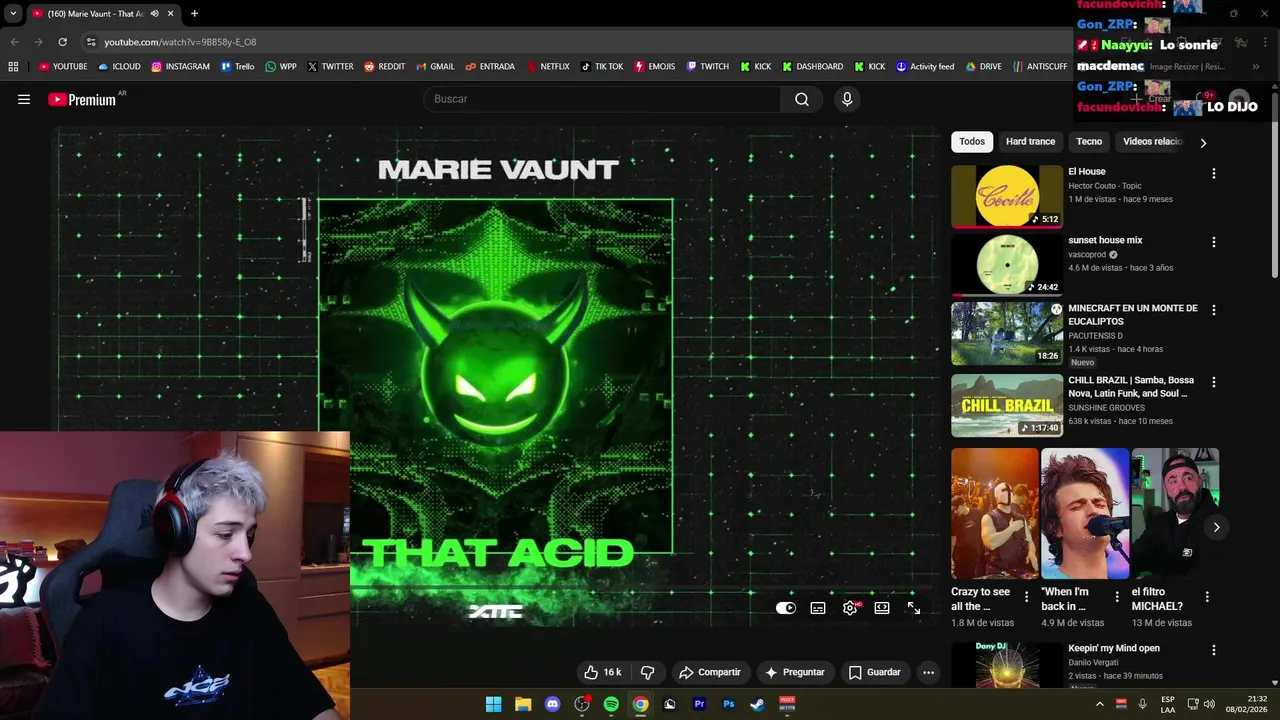This screenshot has height=720, width=1280.
Task: Open options menu for El House
Action: click(x=1214, y=173)
